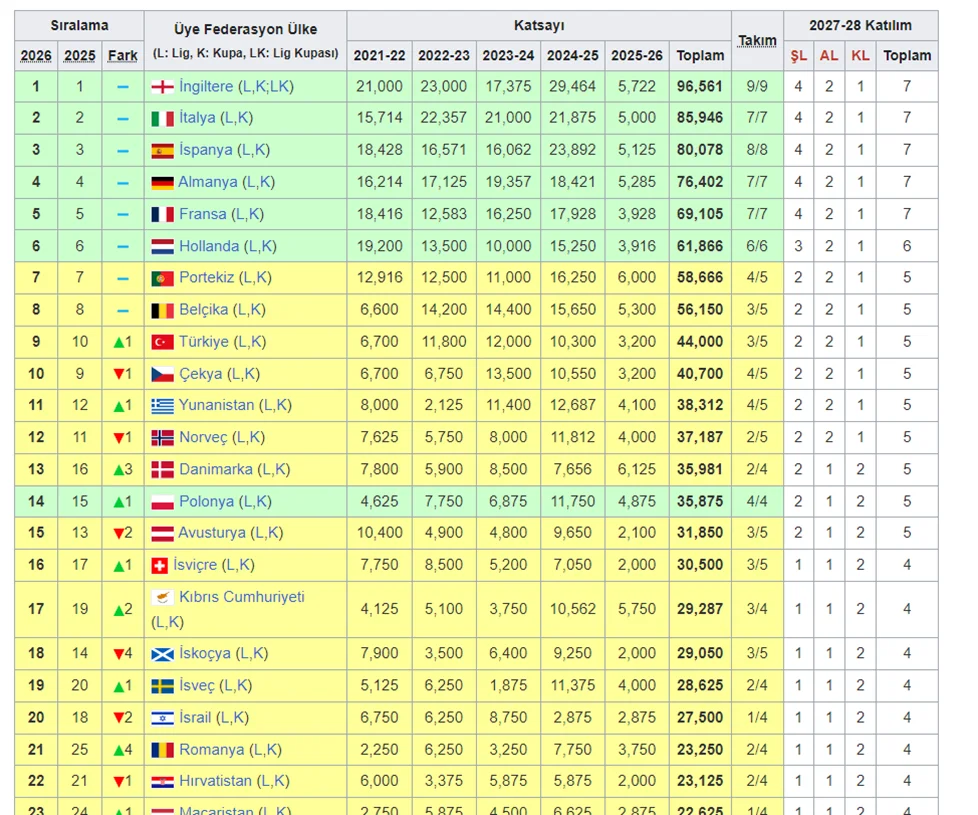Follow the Kıbrıs Cumhuriyeti link
Screen dimensions: 978x815
click(241, 597)
